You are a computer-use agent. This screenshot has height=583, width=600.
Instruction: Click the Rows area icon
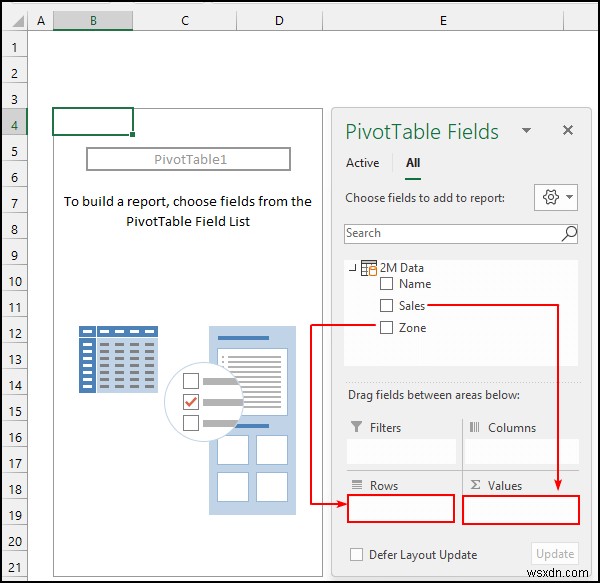357,485
